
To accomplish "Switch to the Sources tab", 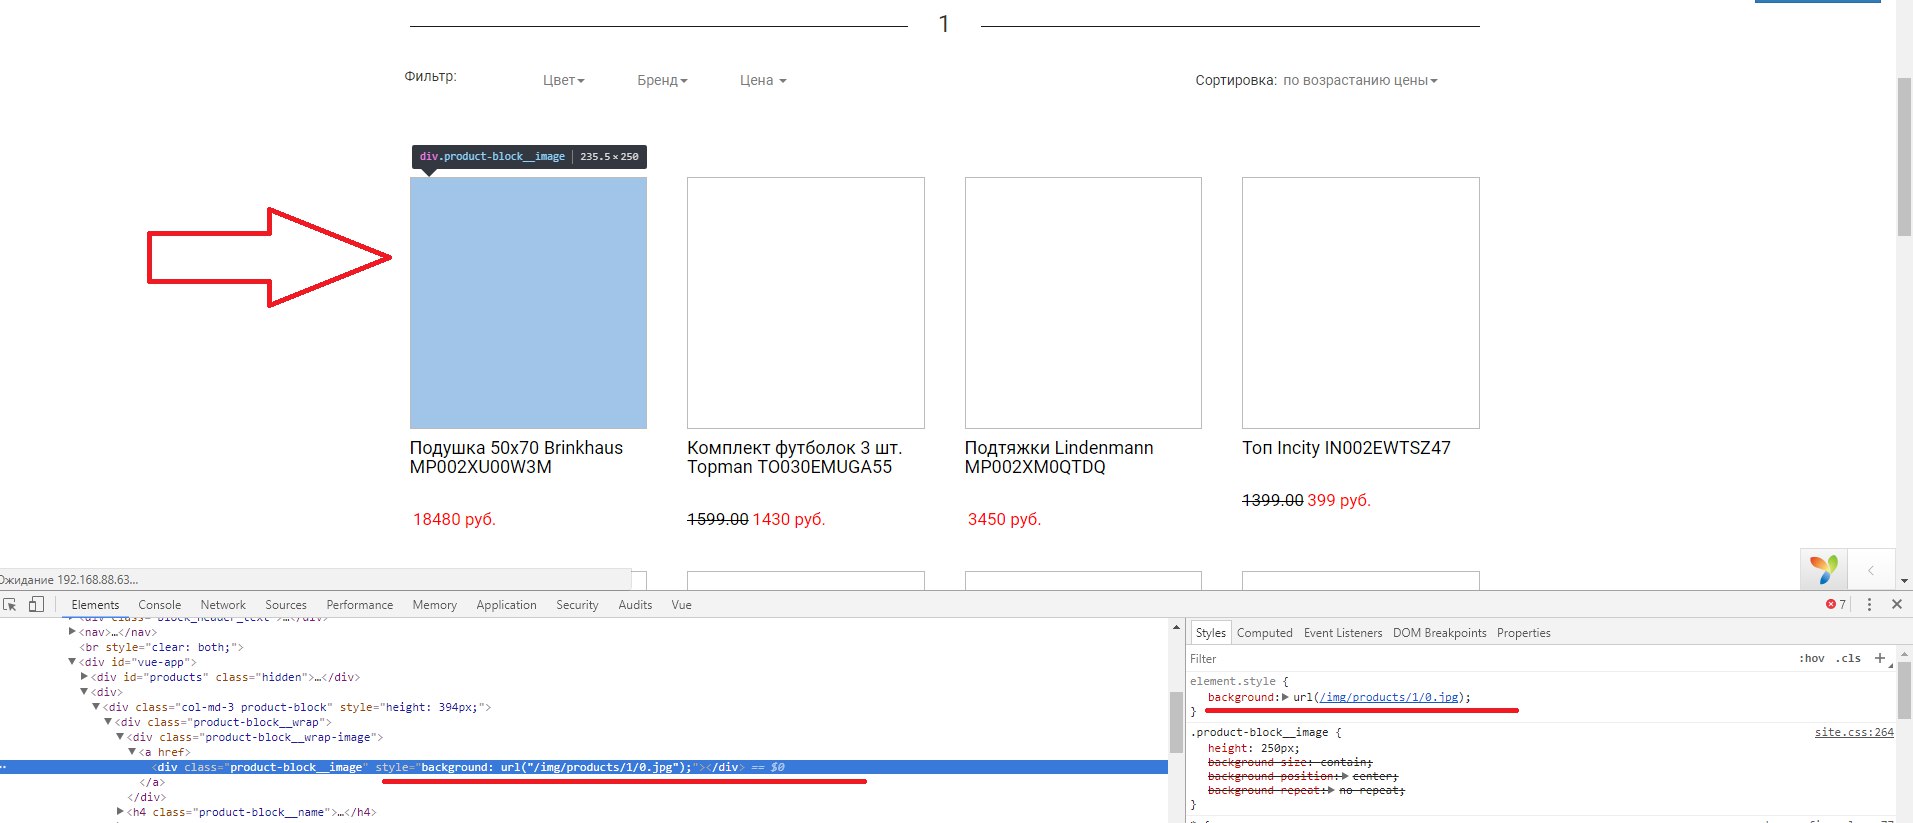I will [286, 605].
